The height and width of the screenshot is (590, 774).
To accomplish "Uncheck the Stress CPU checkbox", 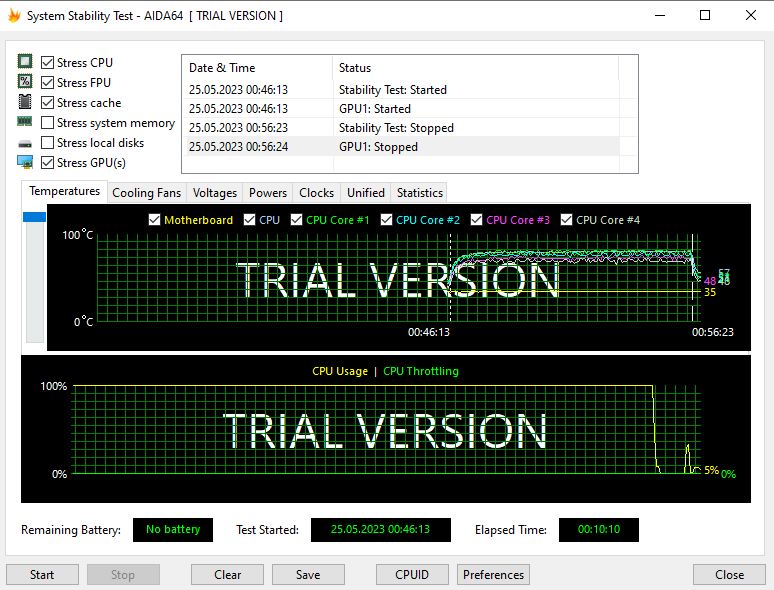I will tap(47, 63).
